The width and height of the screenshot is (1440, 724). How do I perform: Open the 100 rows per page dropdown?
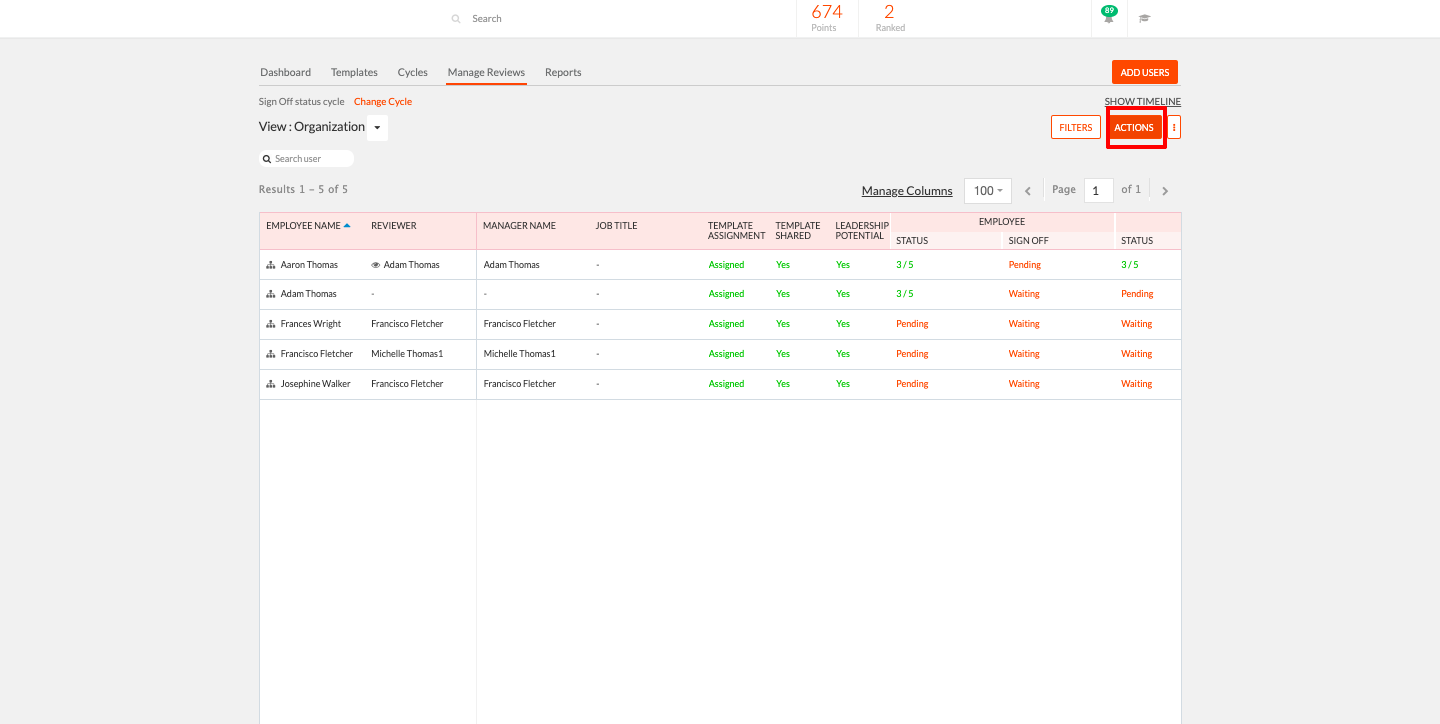click(x=988, y=191)
